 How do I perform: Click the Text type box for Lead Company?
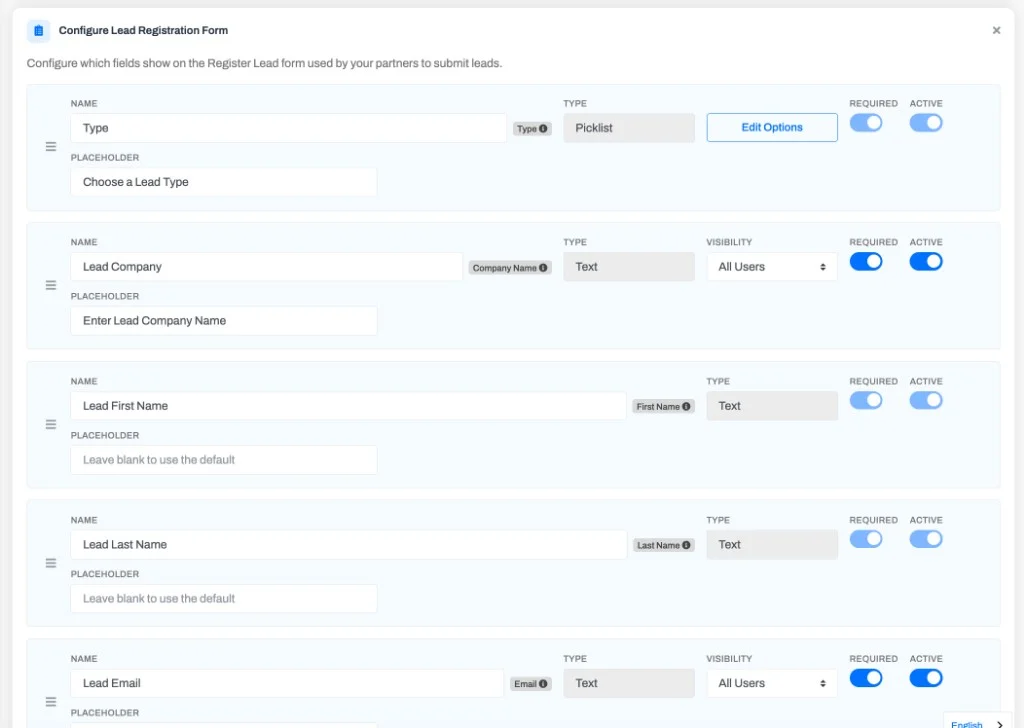tap(629, 267)
